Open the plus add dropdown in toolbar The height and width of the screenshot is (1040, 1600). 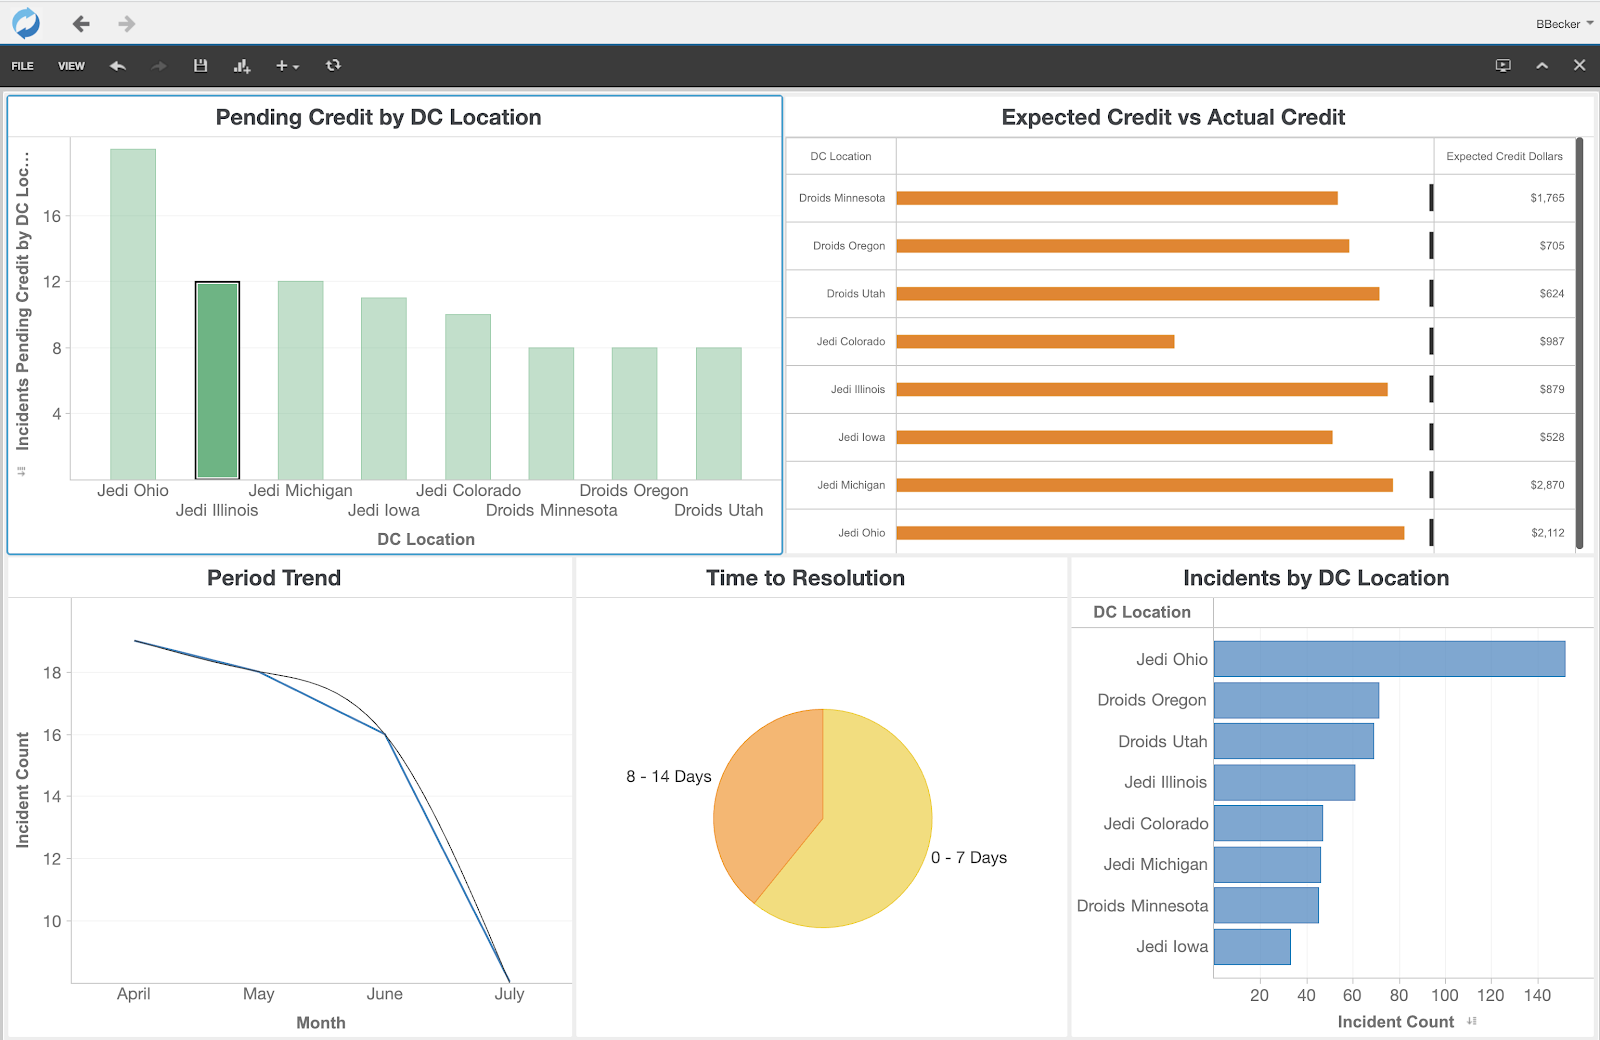pyautogui.click(x=287, y=66)
